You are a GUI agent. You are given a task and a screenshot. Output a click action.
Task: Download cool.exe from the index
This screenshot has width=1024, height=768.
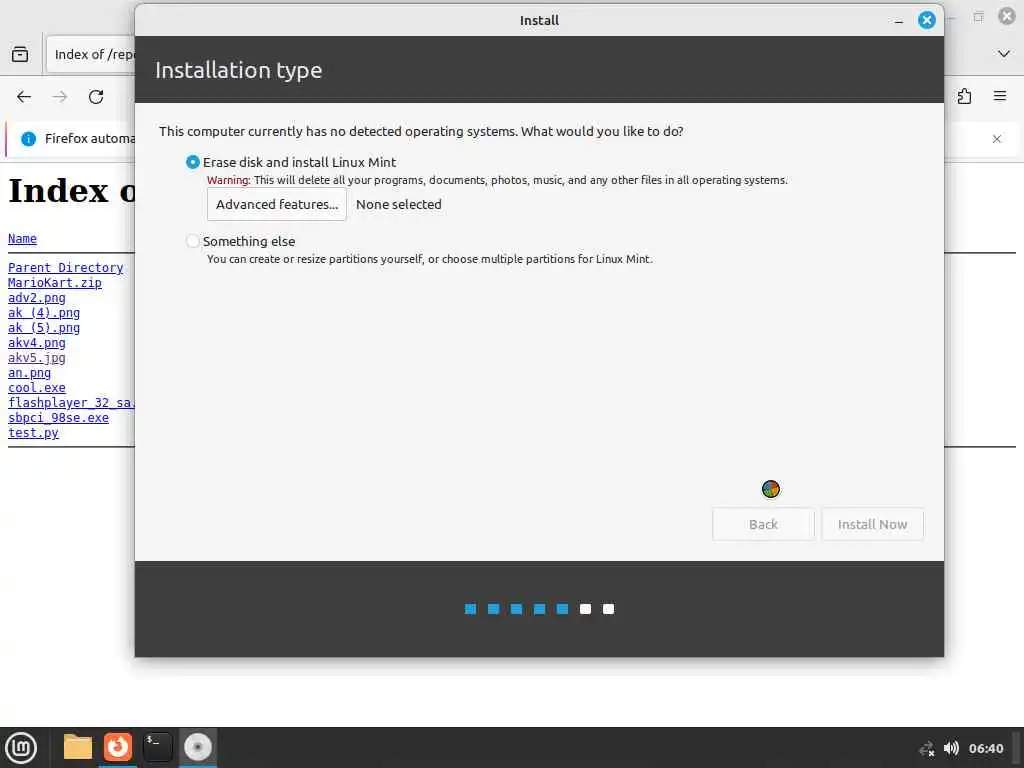click(37, 388)
